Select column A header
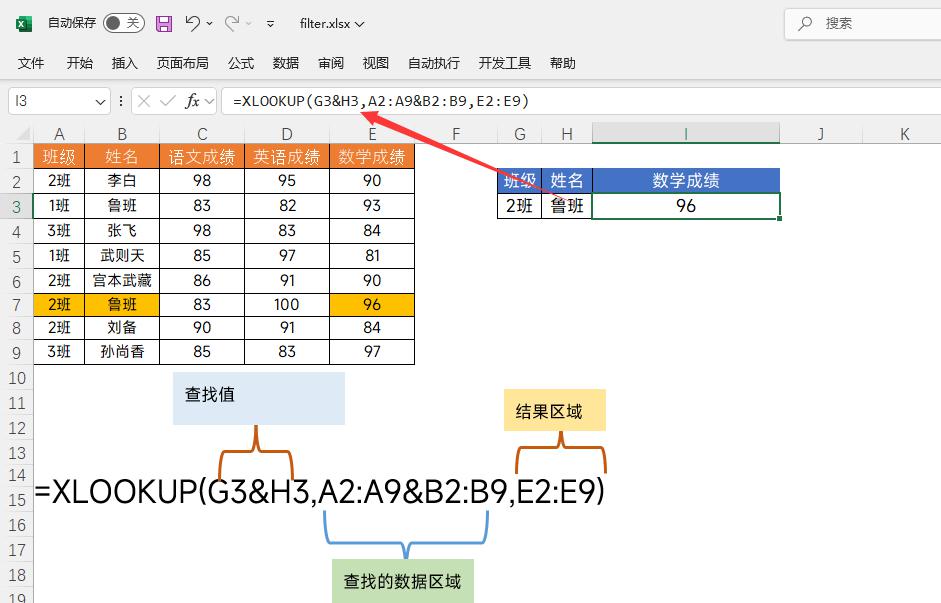Image resolution: width=941 pixels, height=603 pixels. (59, 134)
